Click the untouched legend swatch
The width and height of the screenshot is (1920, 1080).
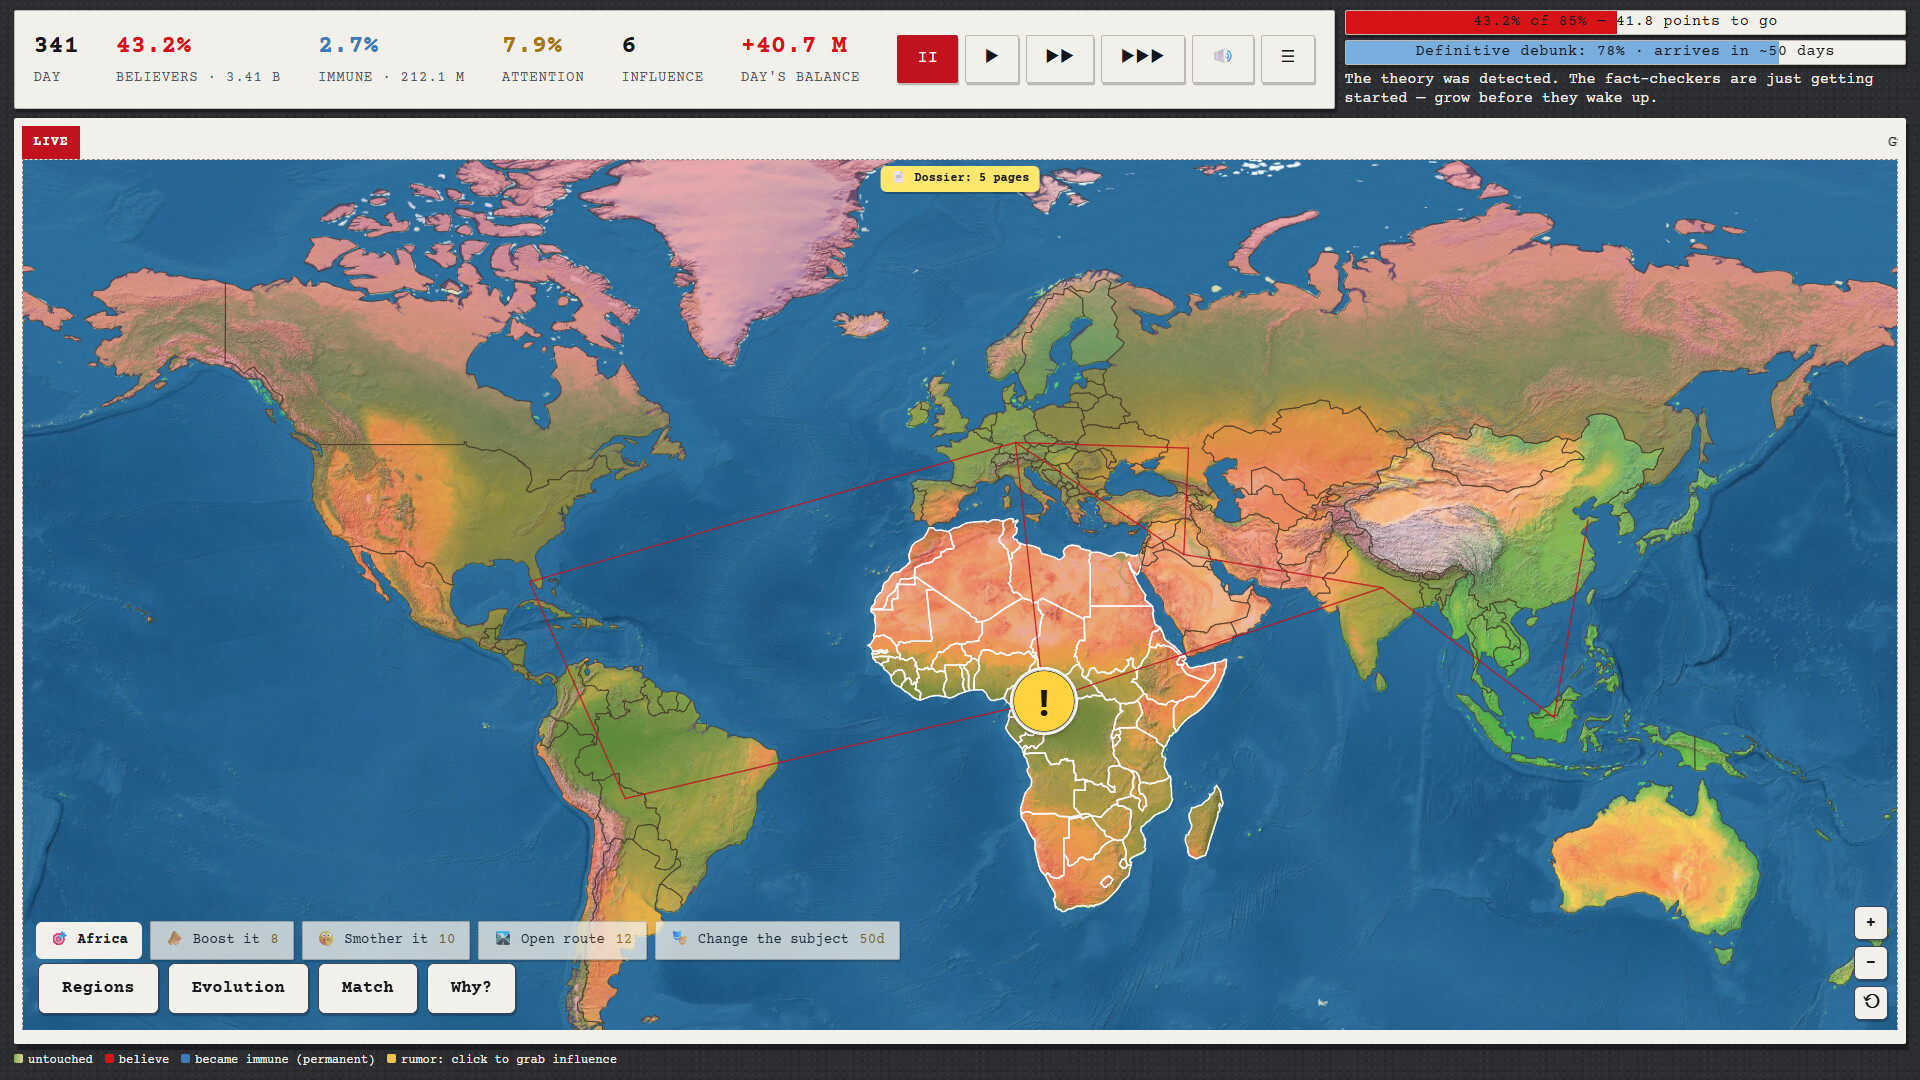click(19, 1059)
